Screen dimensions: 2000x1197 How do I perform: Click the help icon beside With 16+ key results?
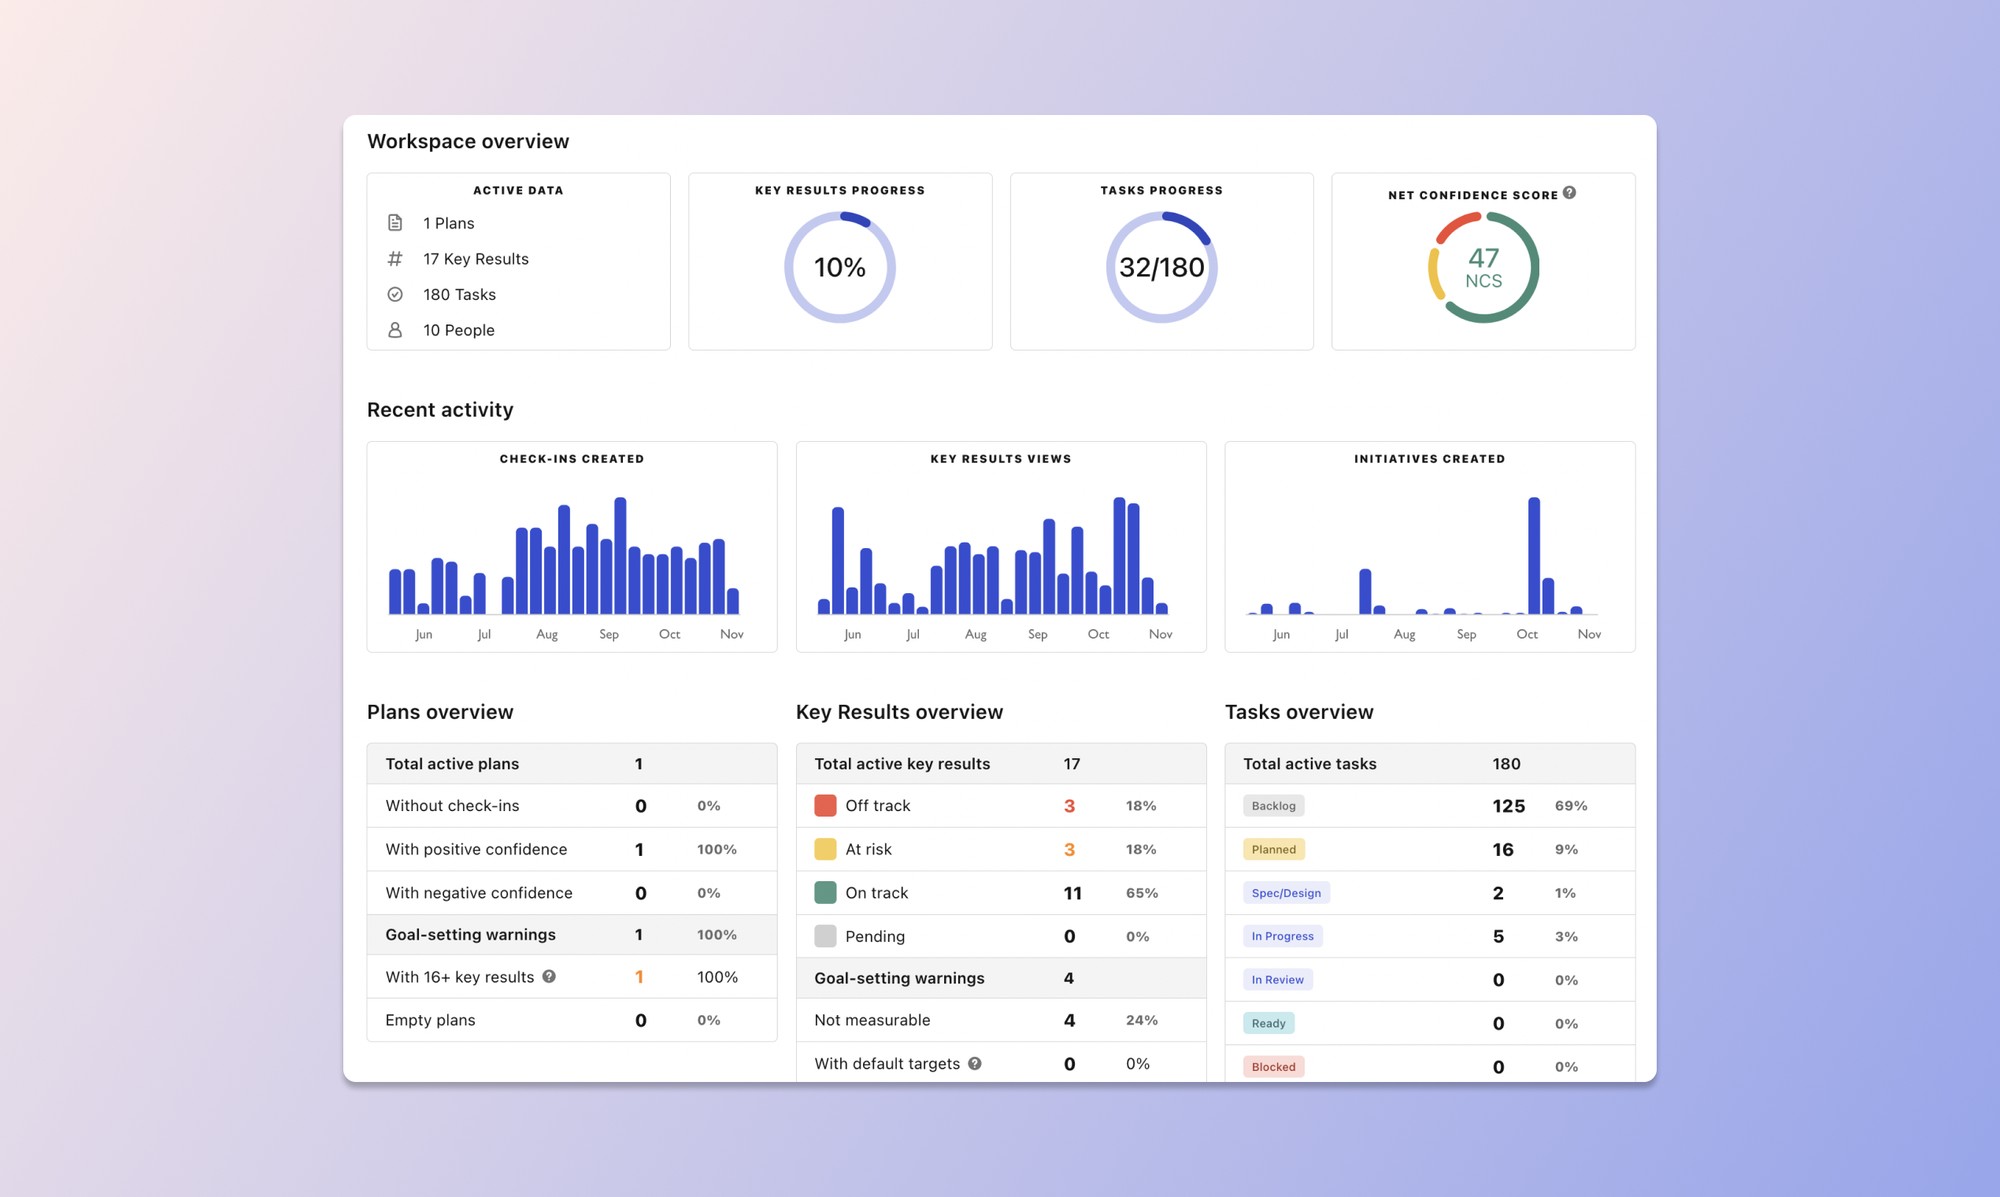point(549,977)
